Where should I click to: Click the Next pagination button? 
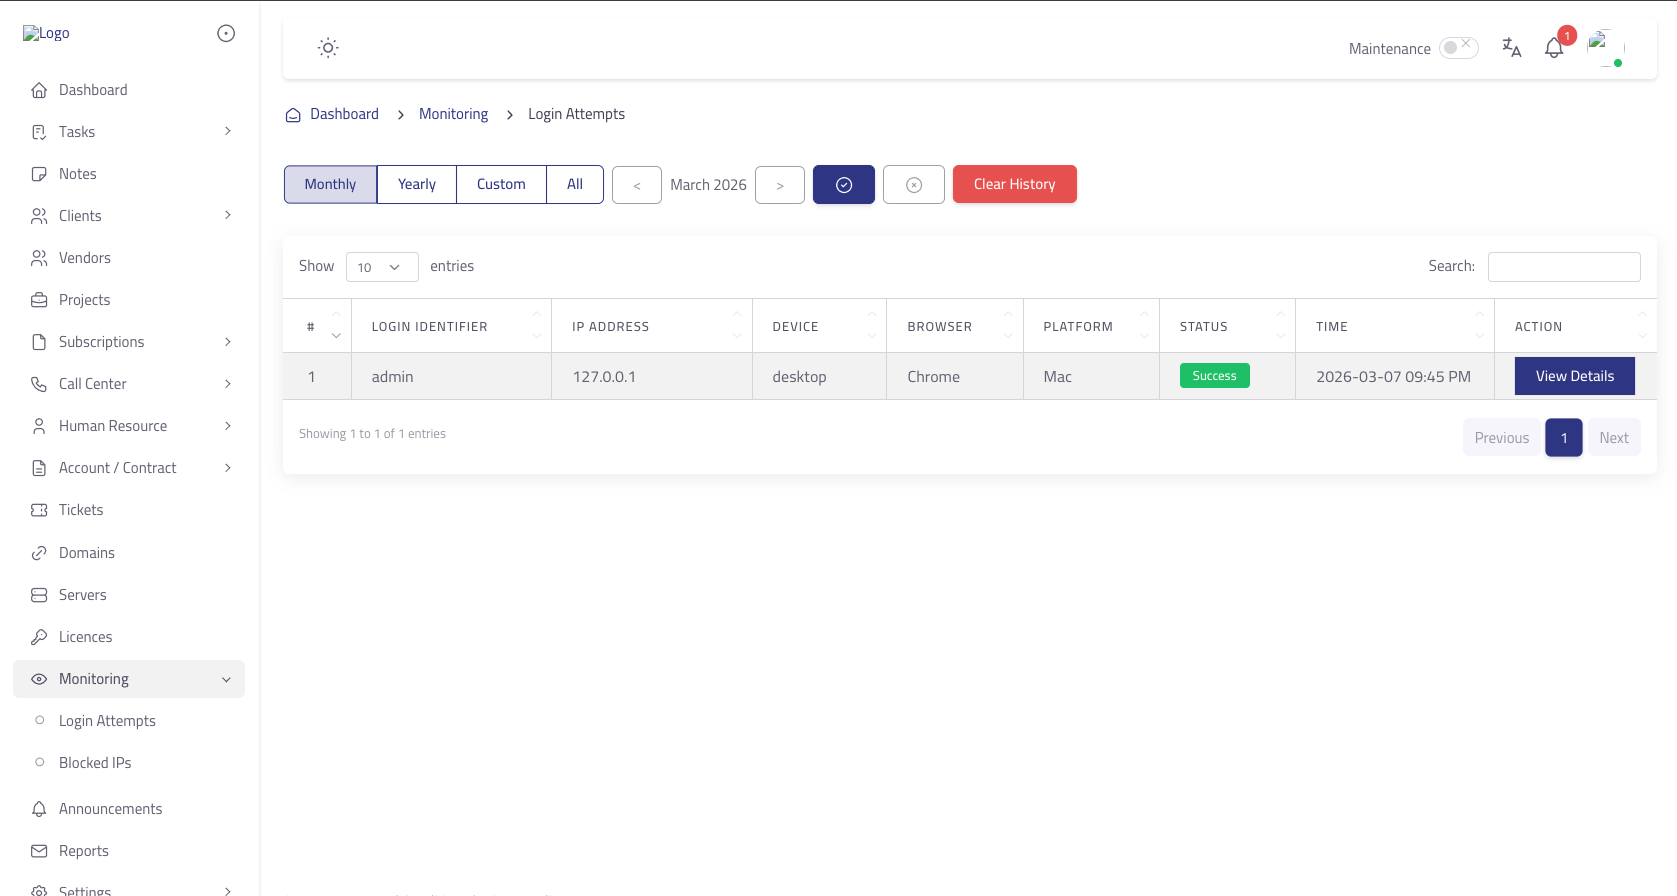pos(1614,438)
